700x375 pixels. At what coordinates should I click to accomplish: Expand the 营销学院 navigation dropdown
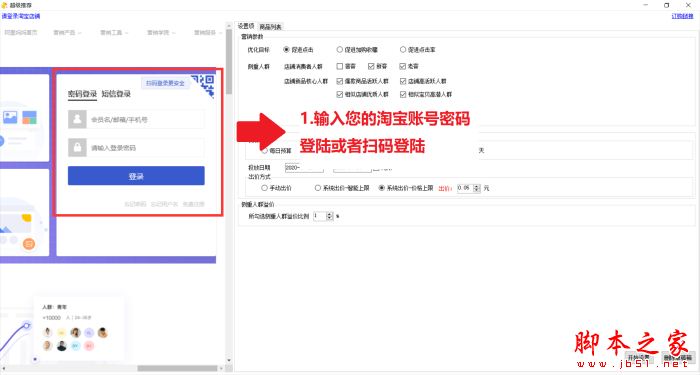161,33
